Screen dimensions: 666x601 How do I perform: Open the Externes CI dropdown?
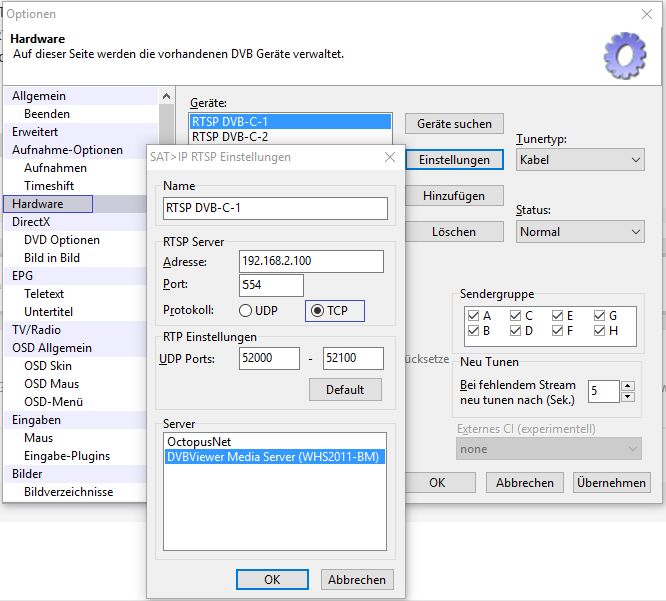click(x=549, y=450)
